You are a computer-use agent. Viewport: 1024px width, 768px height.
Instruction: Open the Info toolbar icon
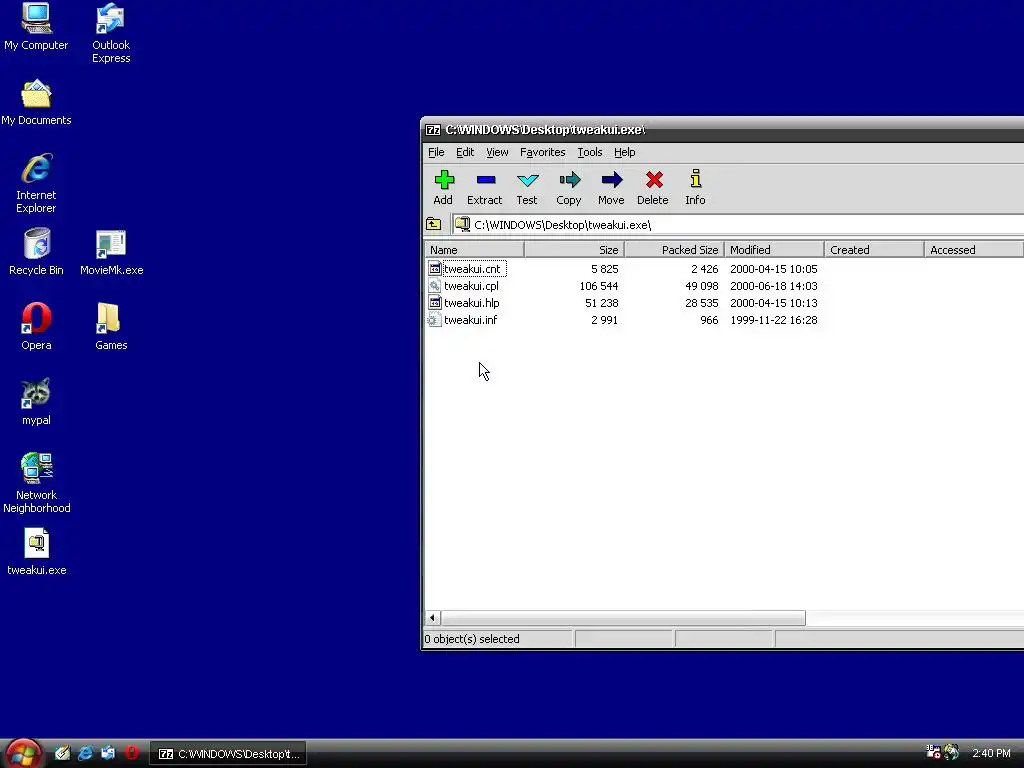[x=696, y=179]
